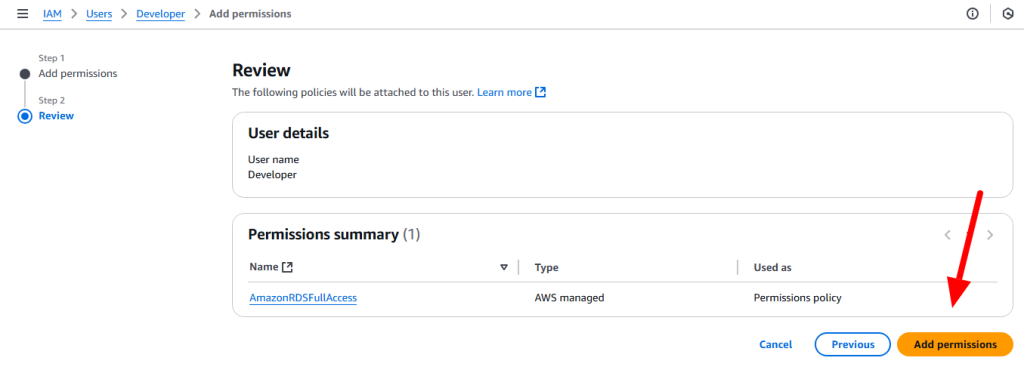Click the external link icon next to Name
1024x370 pixels.
[x=287, y=267]
